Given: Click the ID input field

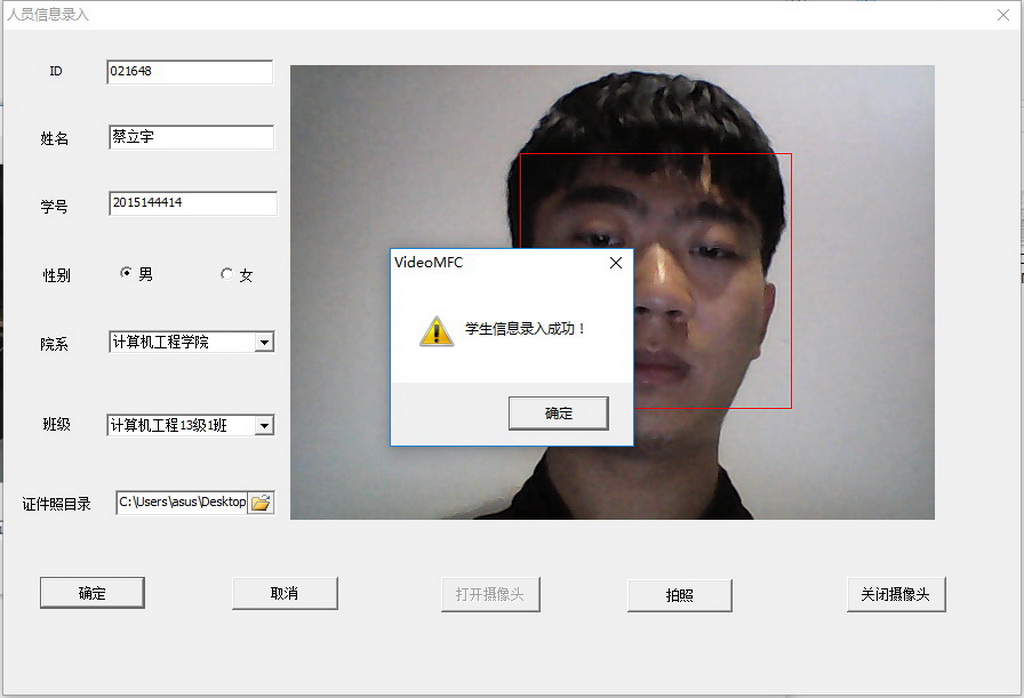Looking at the screenshot, I should coord(189,72).
